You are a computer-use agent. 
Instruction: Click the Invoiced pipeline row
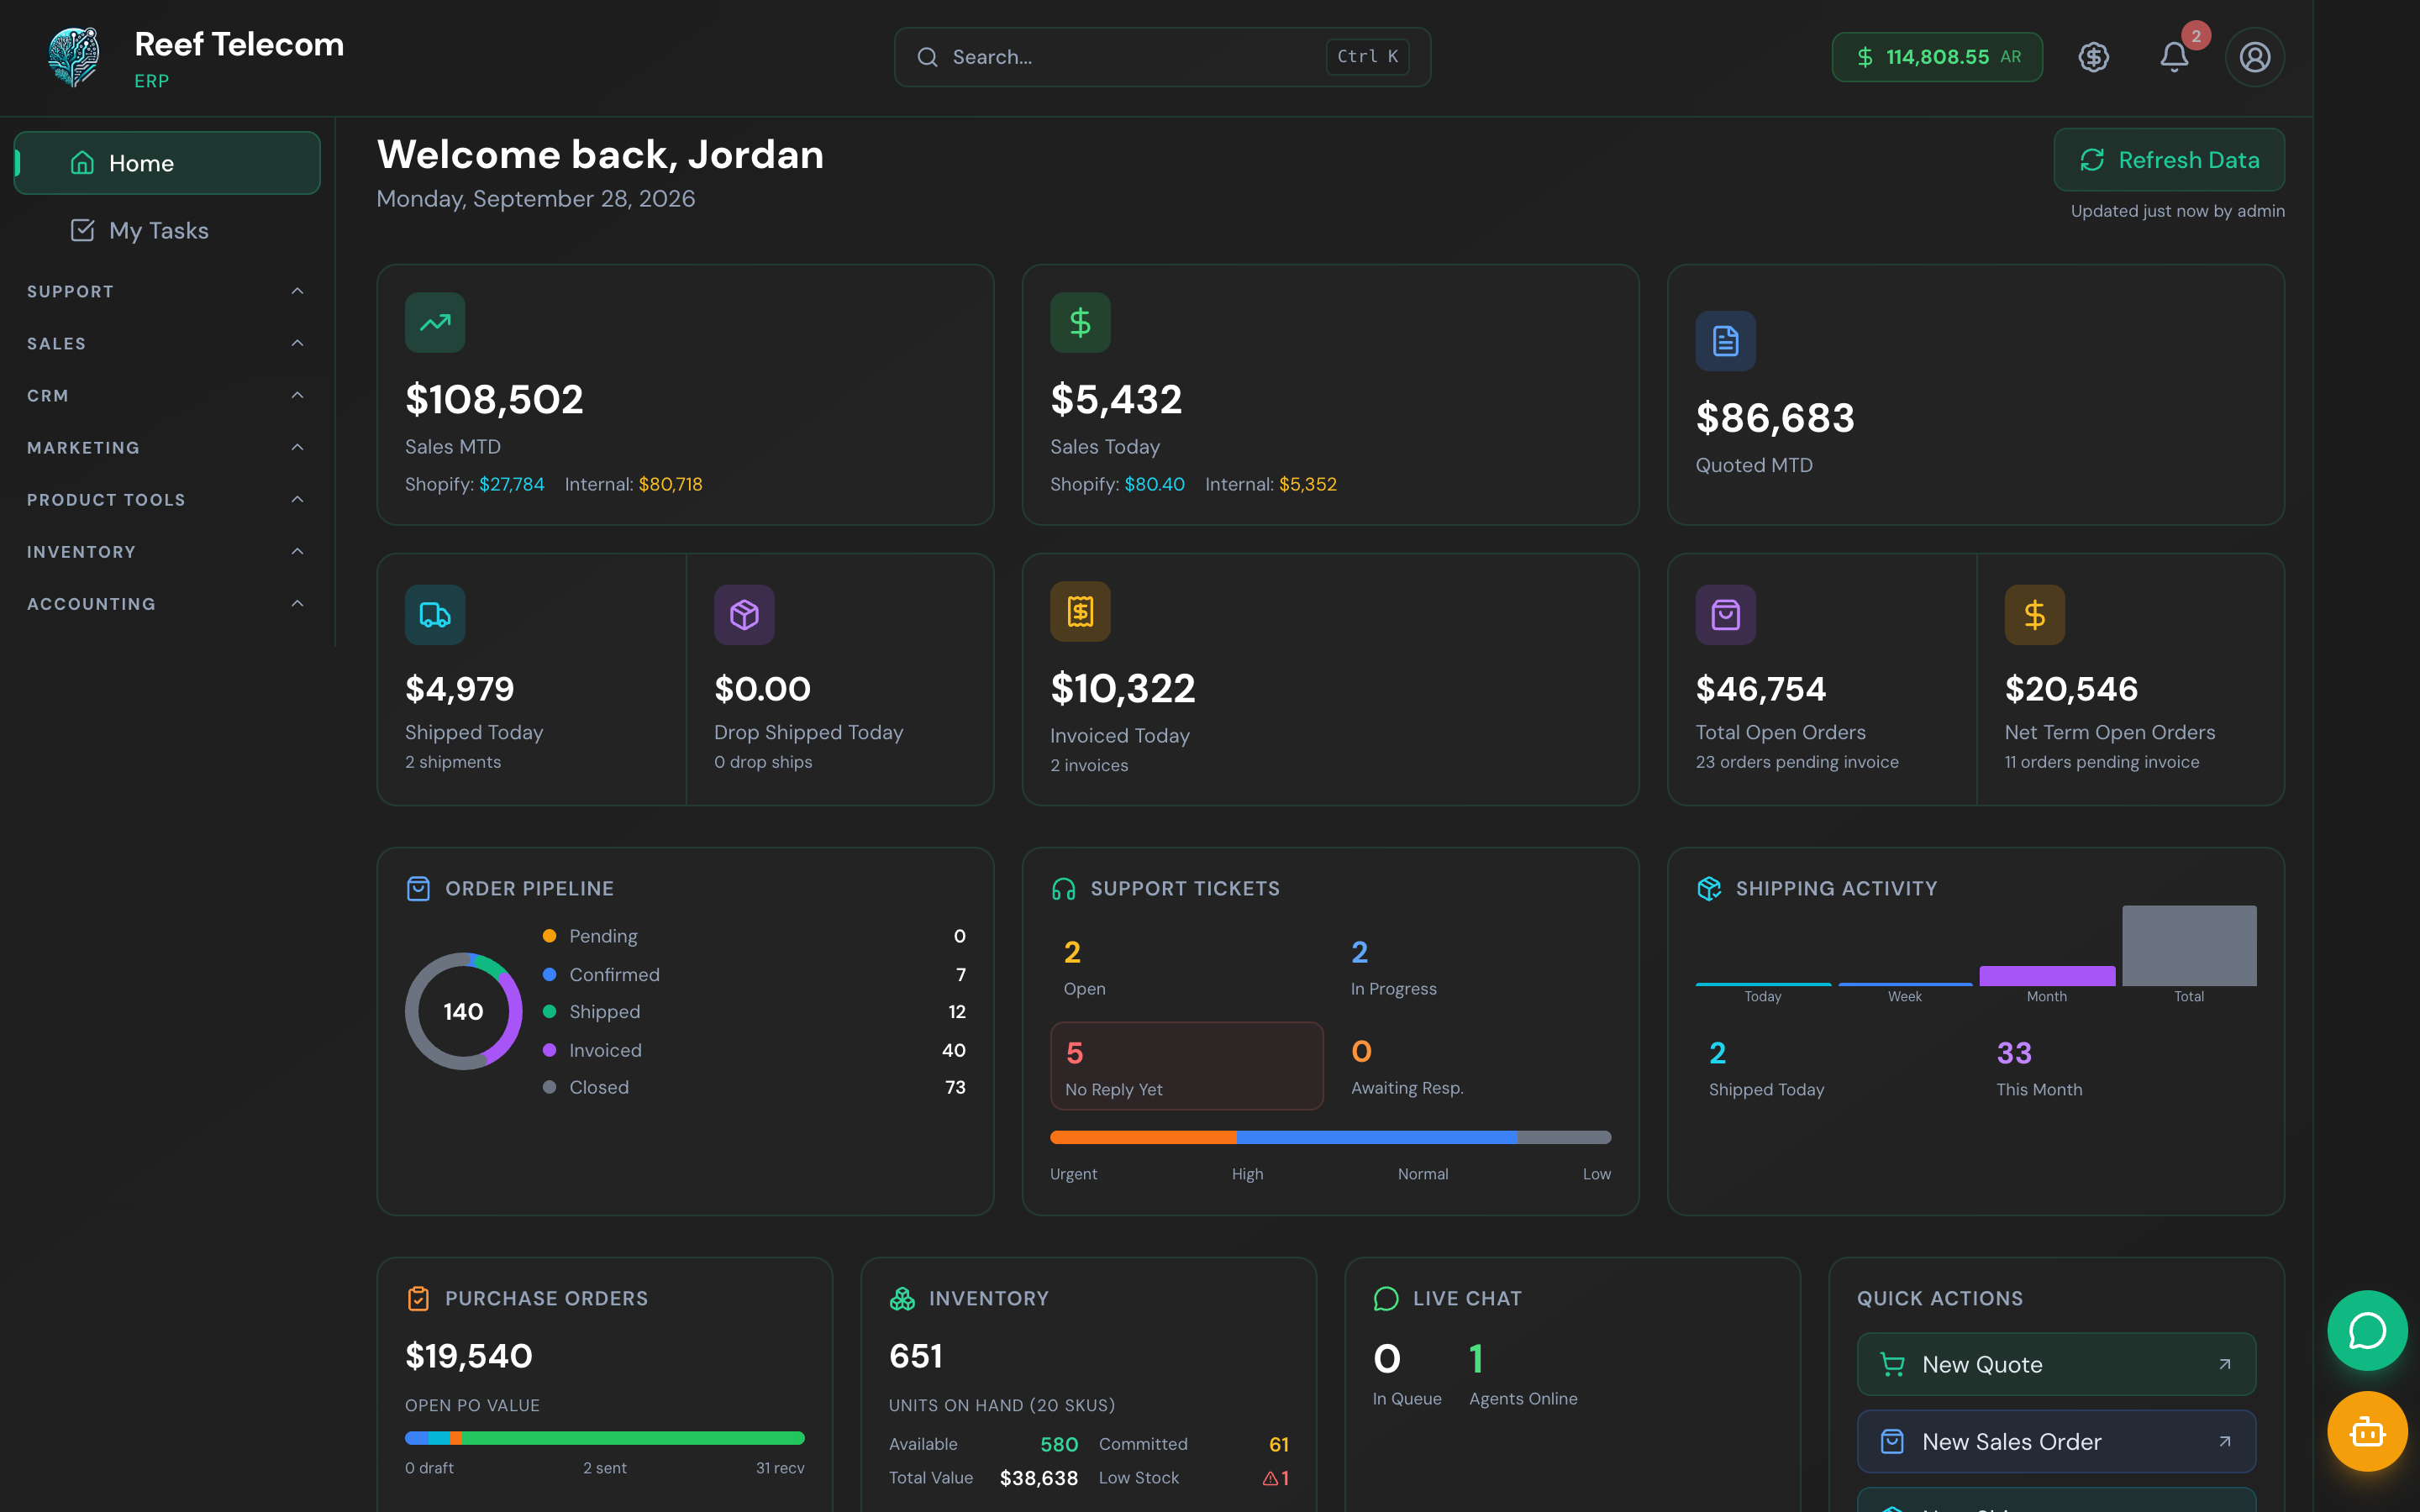[754, 1050]
